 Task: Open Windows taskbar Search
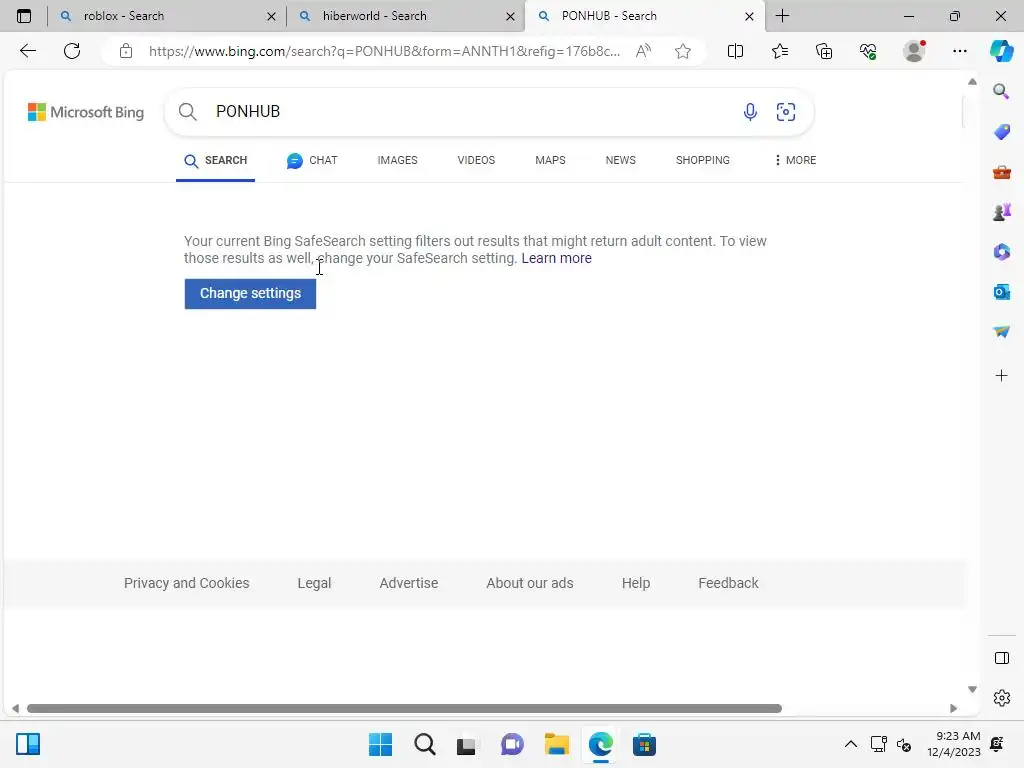(424, 744)
